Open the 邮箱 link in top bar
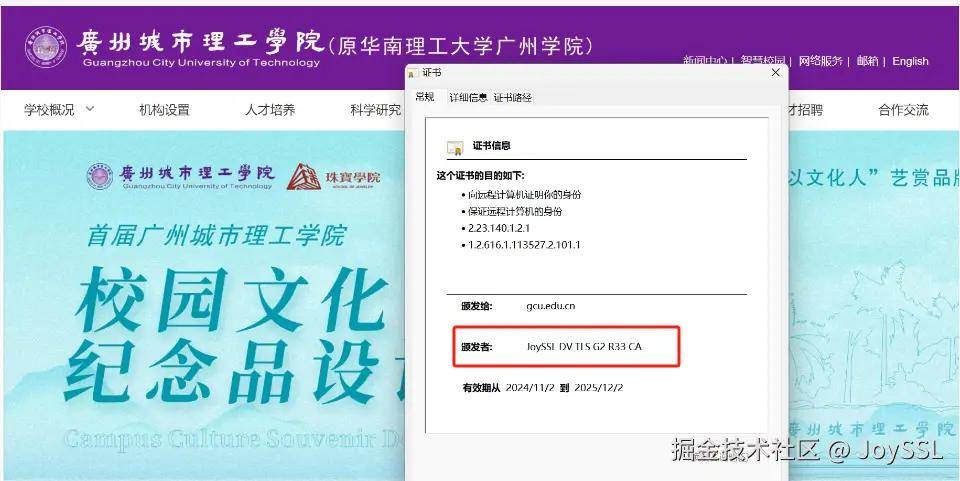This screenshot has width=960, height=481. (x=868, y=61)
